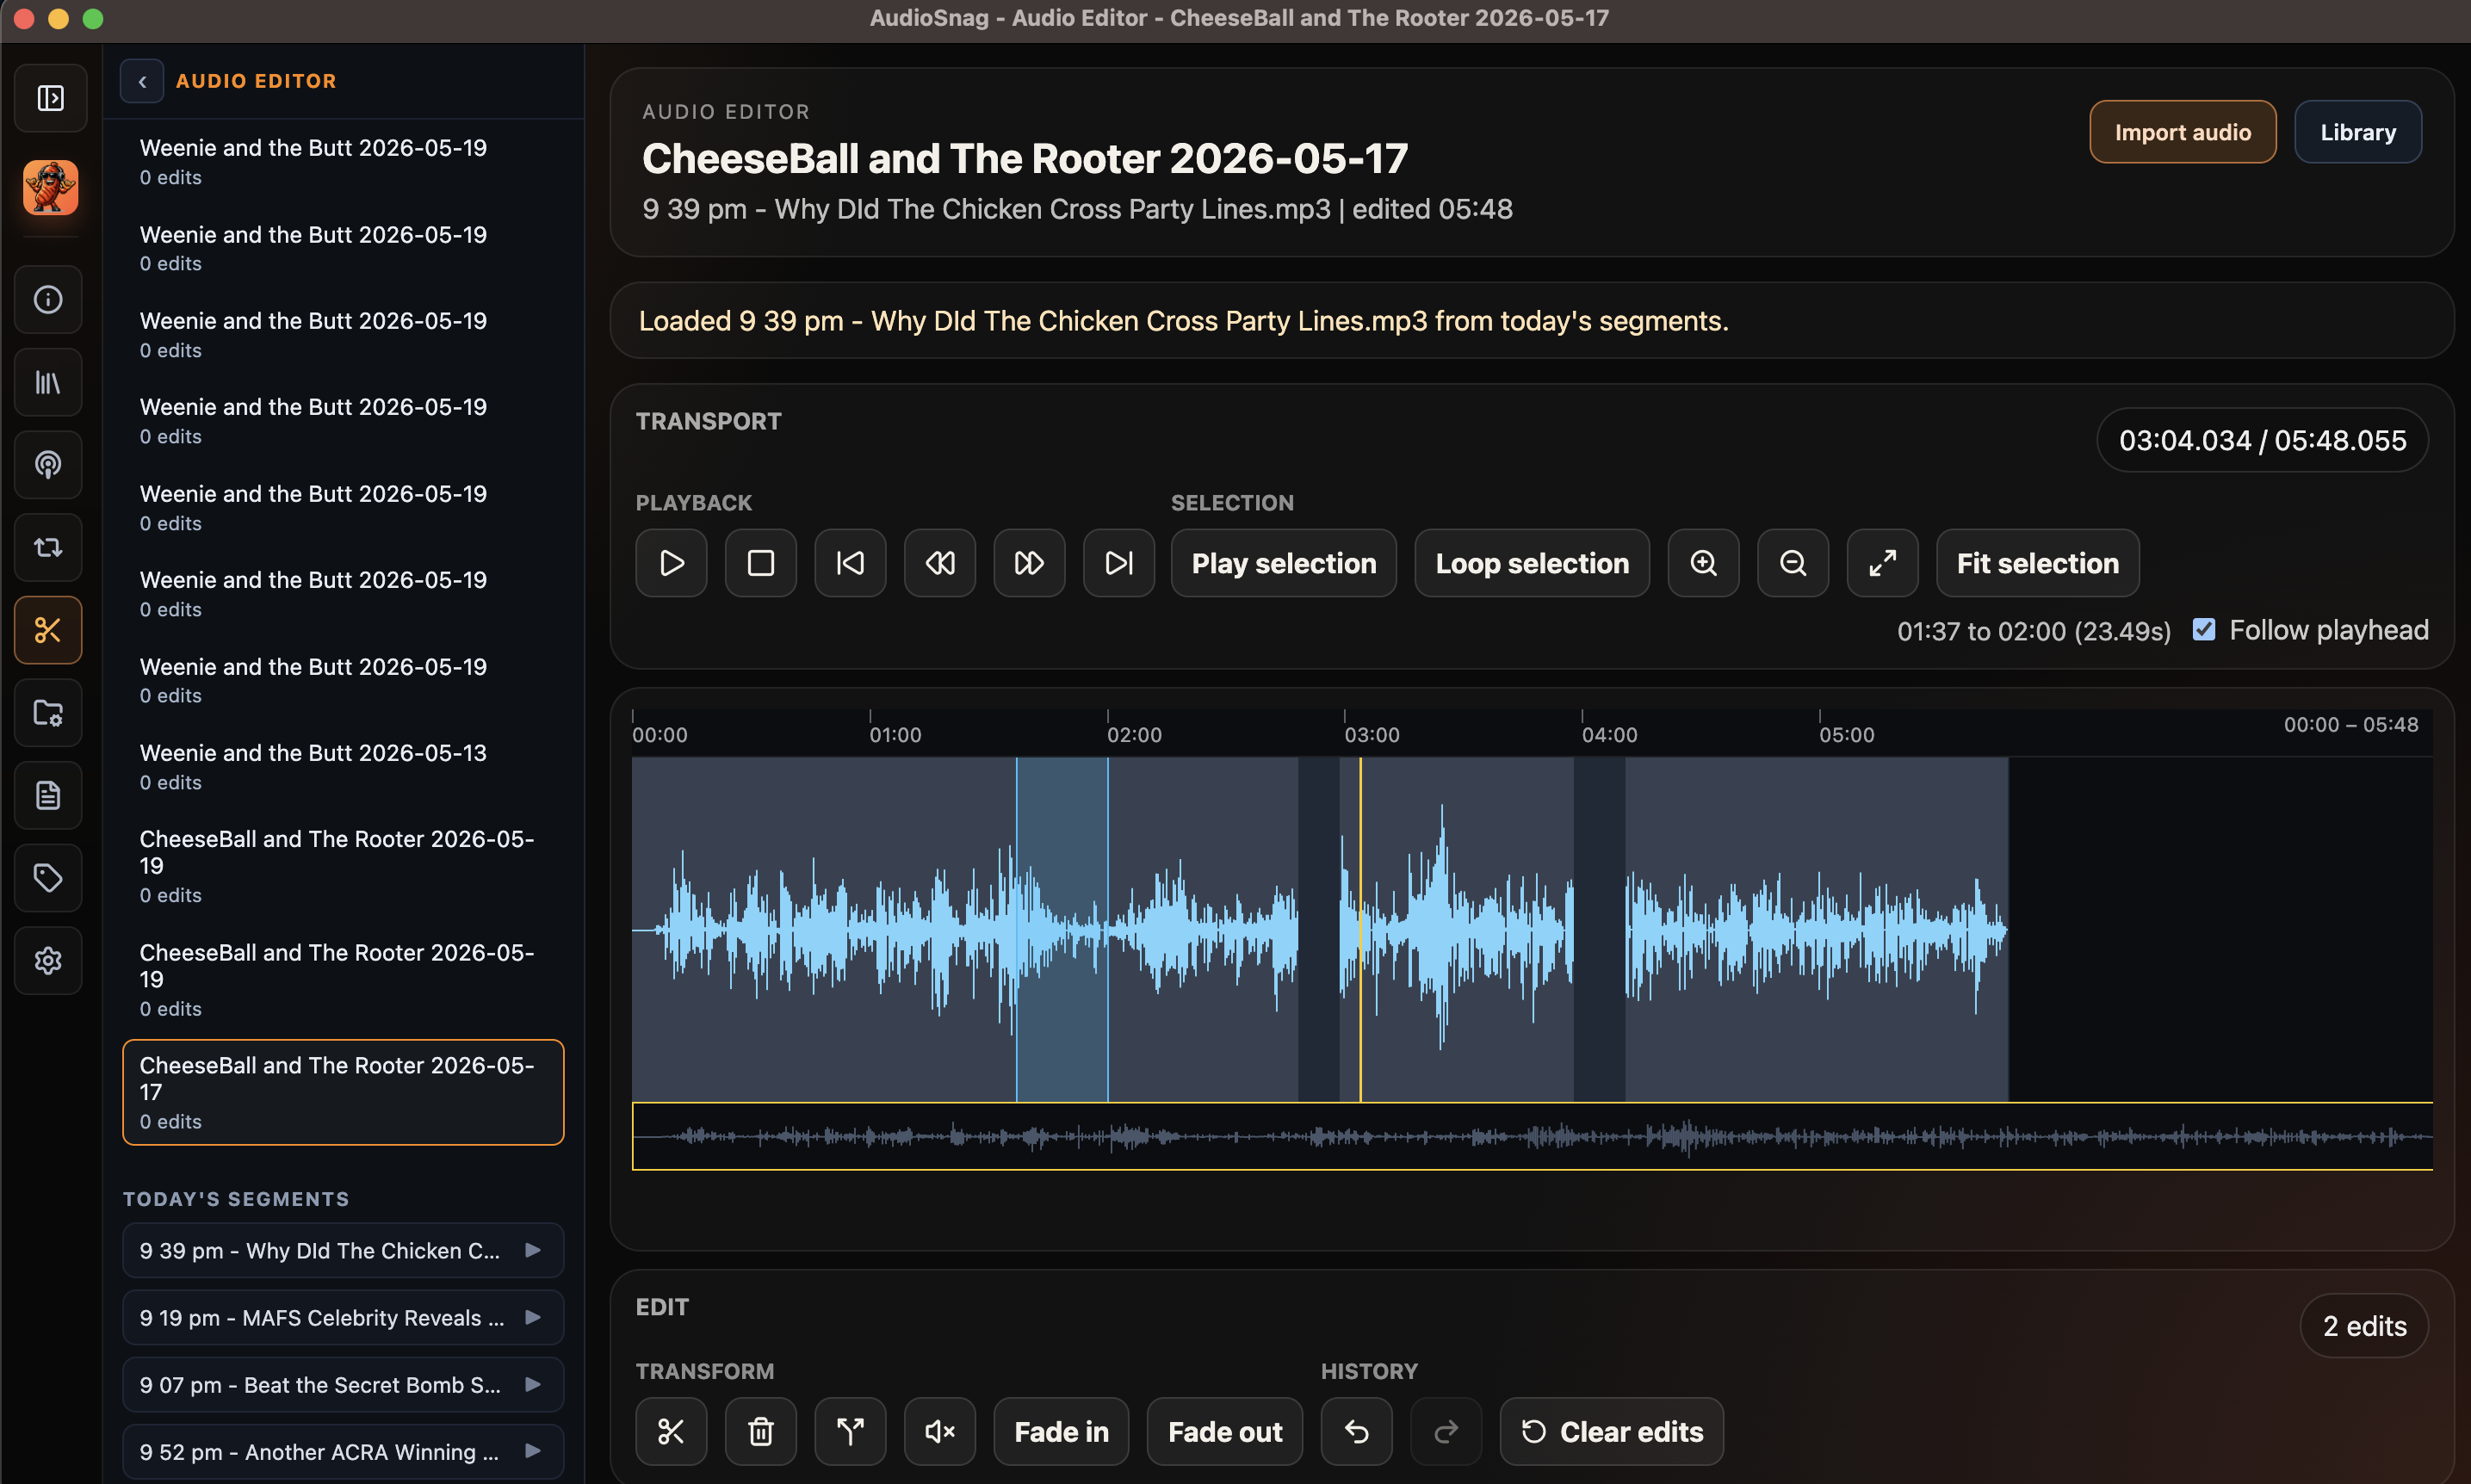The image size is (2471, 1484).
Task: Click the 01:37 to 02:00 selection readout
Action: click(x=2034, y=631)
